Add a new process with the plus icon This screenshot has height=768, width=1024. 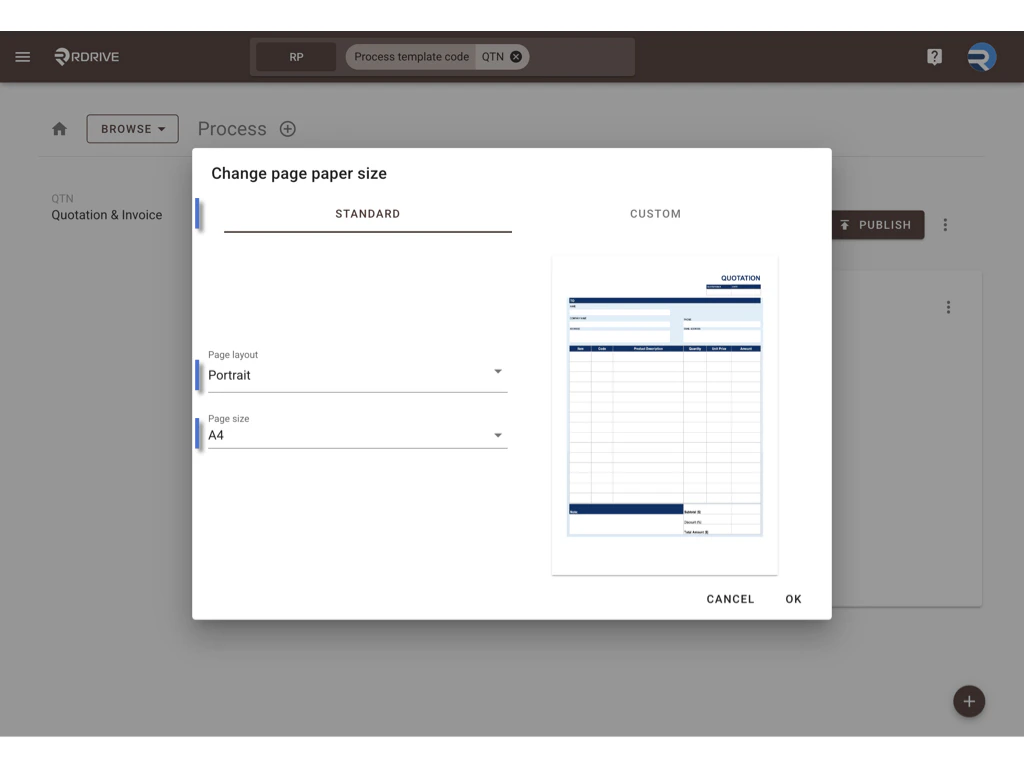(287, 129)
